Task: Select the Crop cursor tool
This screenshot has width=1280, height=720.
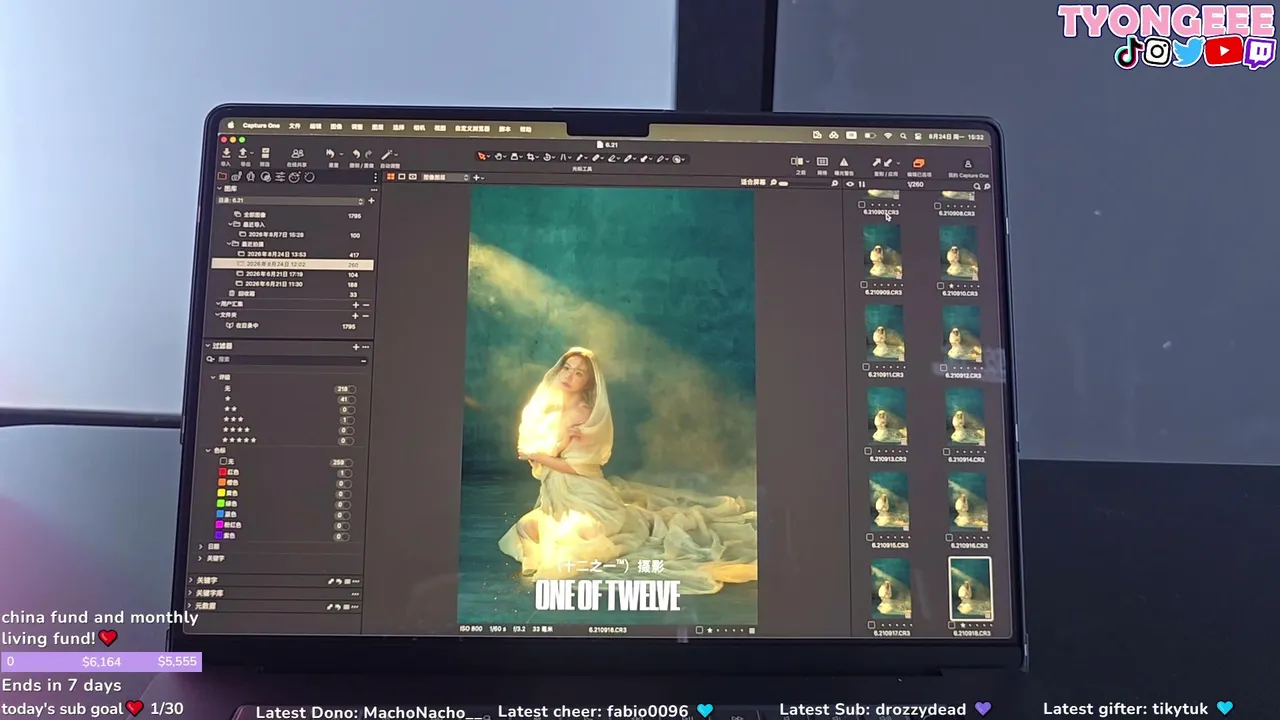Action: pyautogui.click(x=531, y=157)
